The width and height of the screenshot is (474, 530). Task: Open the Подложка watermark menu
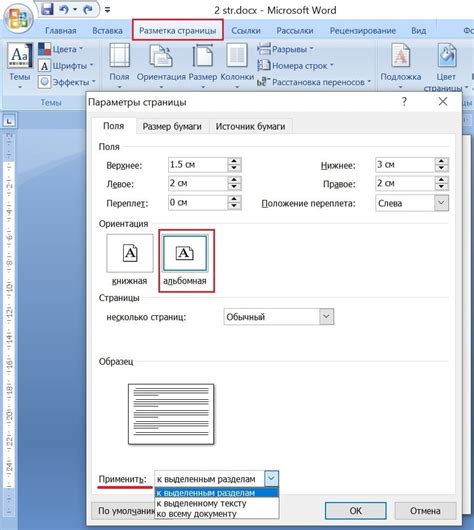coord(401,66)
